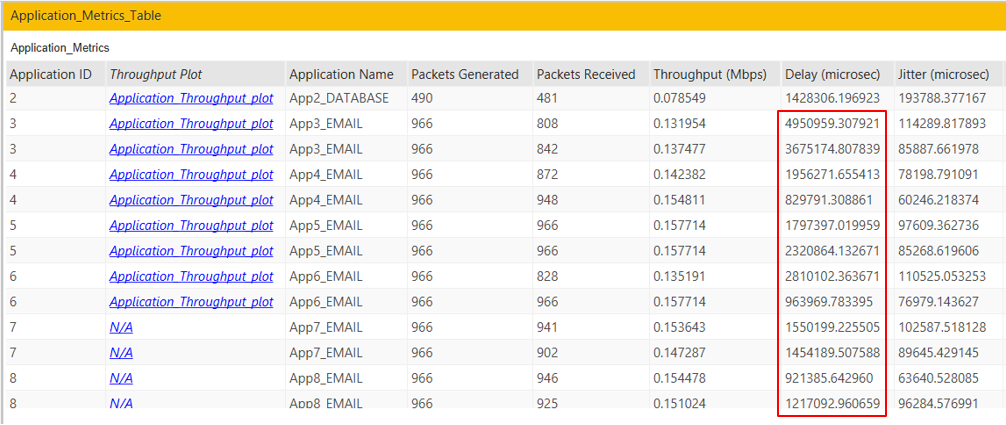Open the throughput plot link for App2_DATABASE
This screenshot has height=425, width=1006.
pyautogui.click(x=191, y=98)
